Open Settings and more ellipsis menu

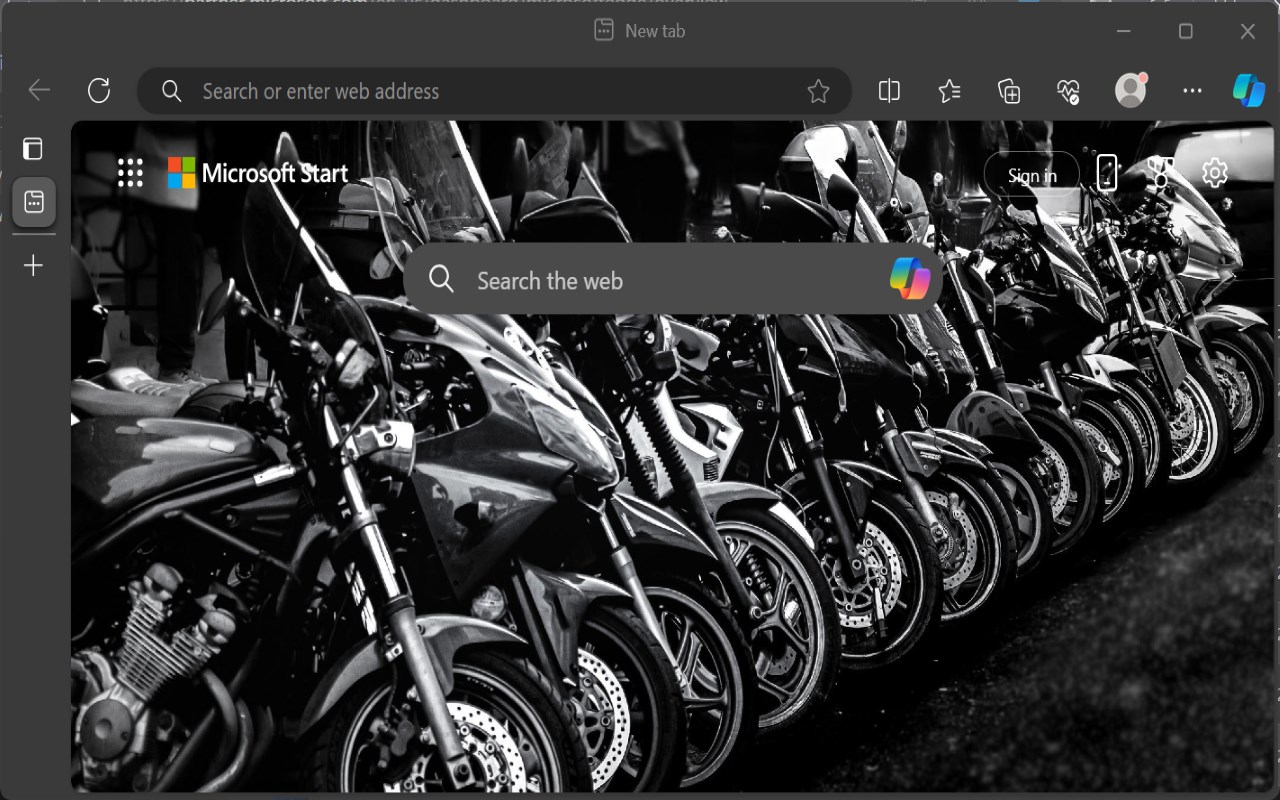[x=1192, y=91]
